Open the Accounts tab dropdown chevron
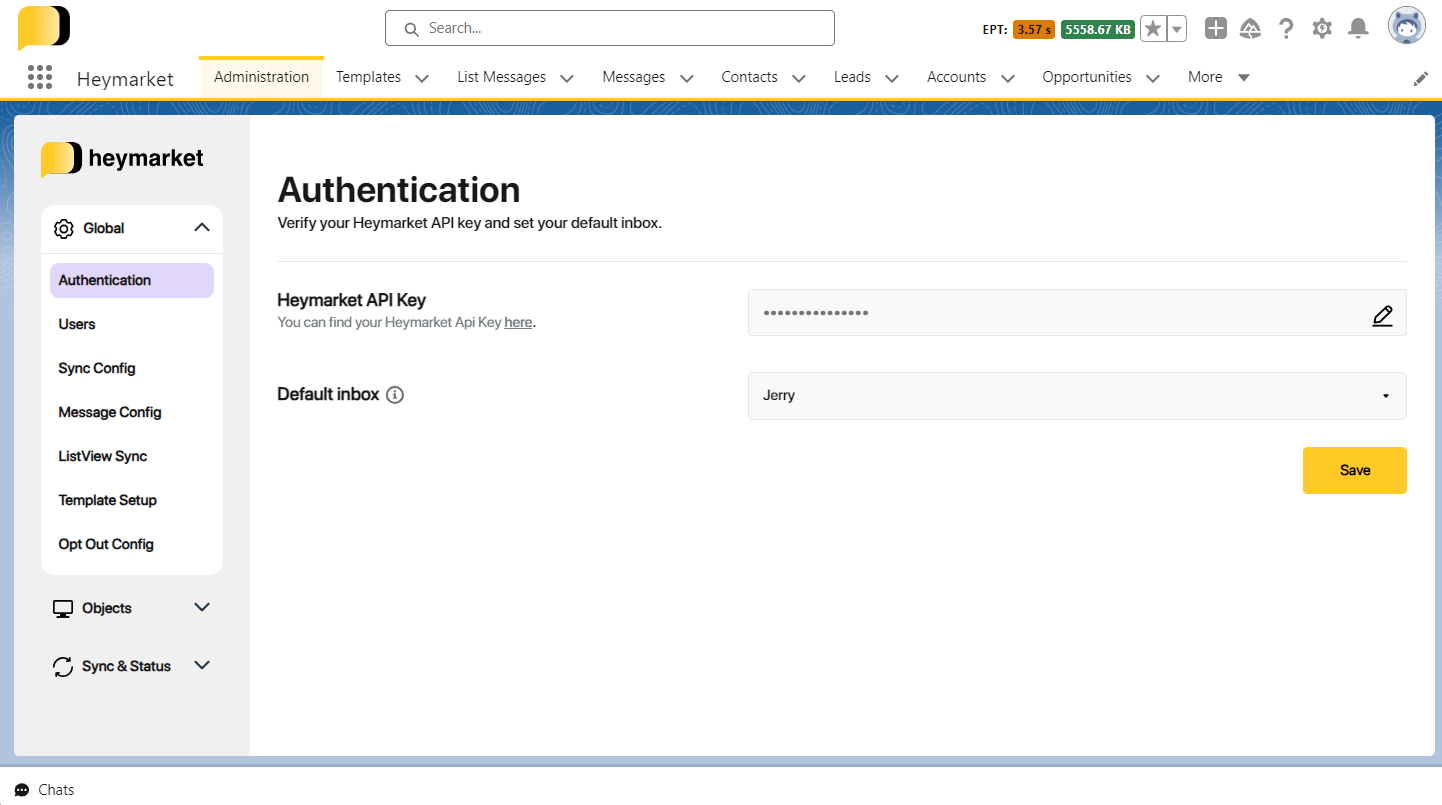Image resolution: width=1442 pixels, height=805 pixels. tap(1007, 78)
